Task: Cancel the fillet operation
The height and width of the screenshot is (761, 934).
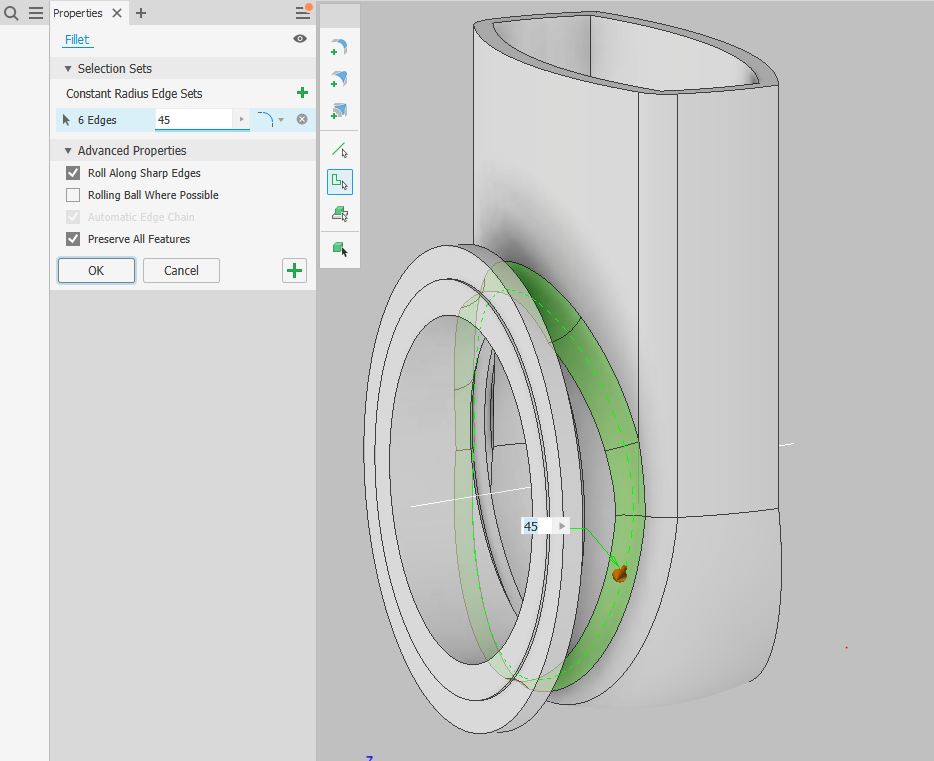Action: (x=181, y=270)
